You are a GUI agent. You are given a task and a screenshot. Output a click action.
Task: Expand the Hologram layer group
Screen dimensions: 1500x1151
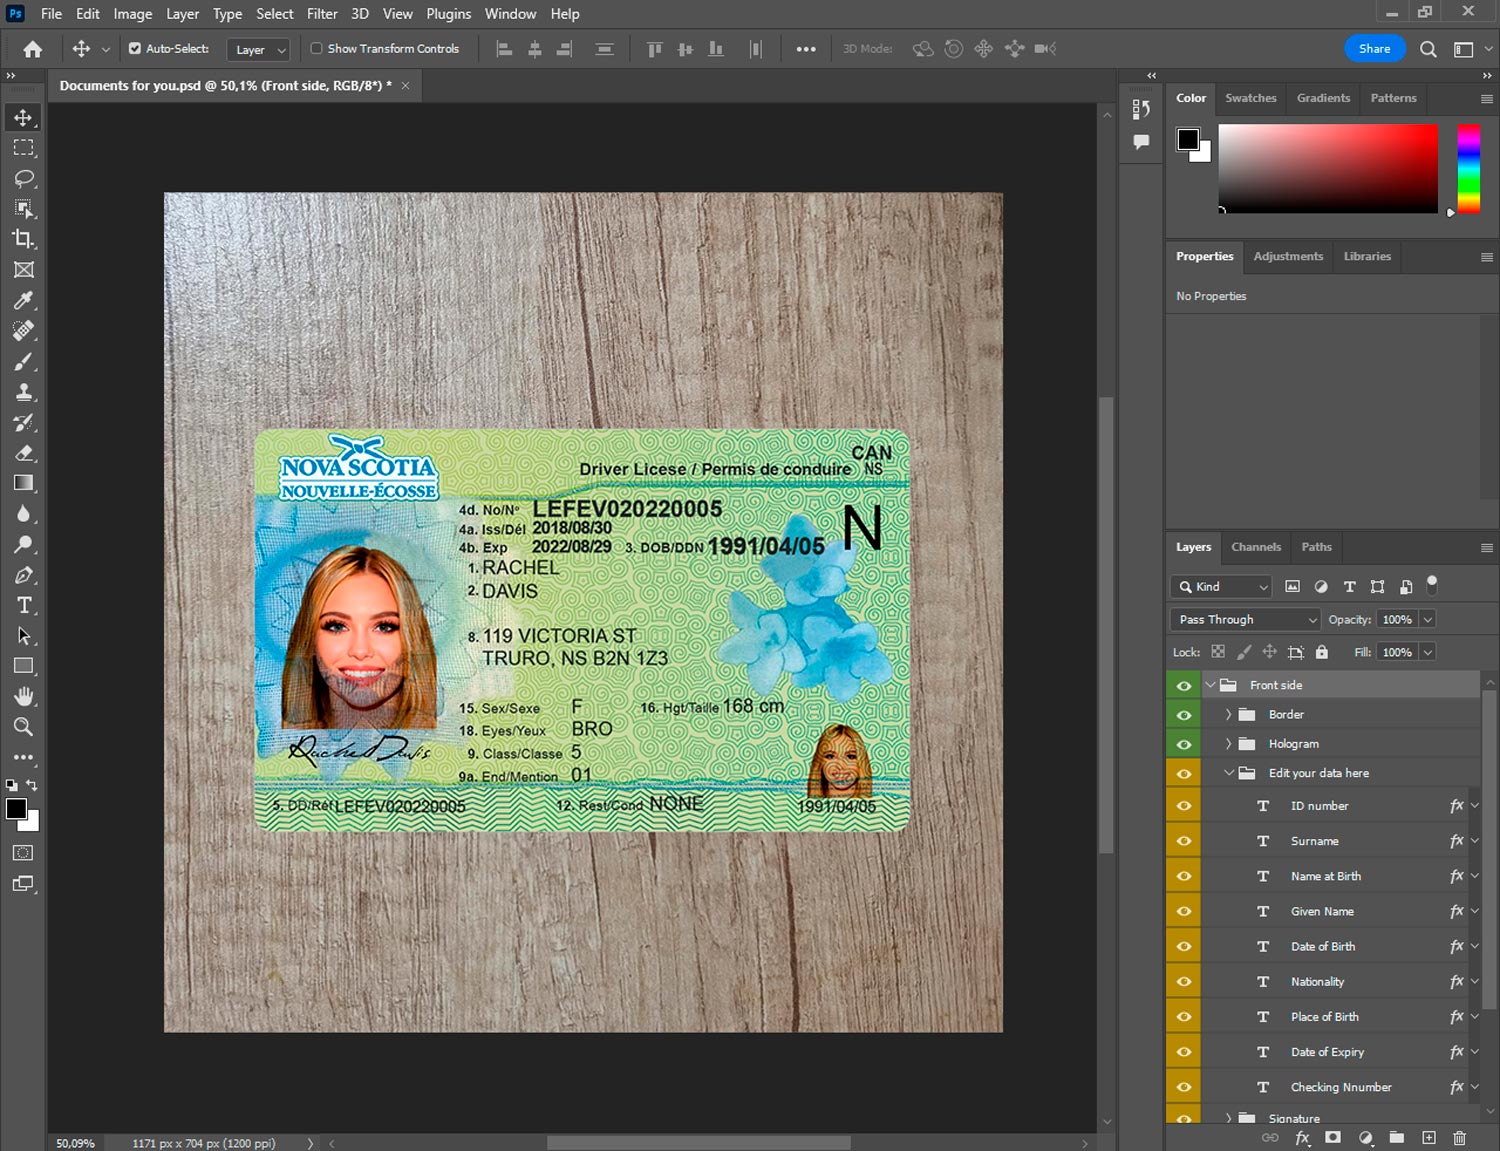(1228, 744)
